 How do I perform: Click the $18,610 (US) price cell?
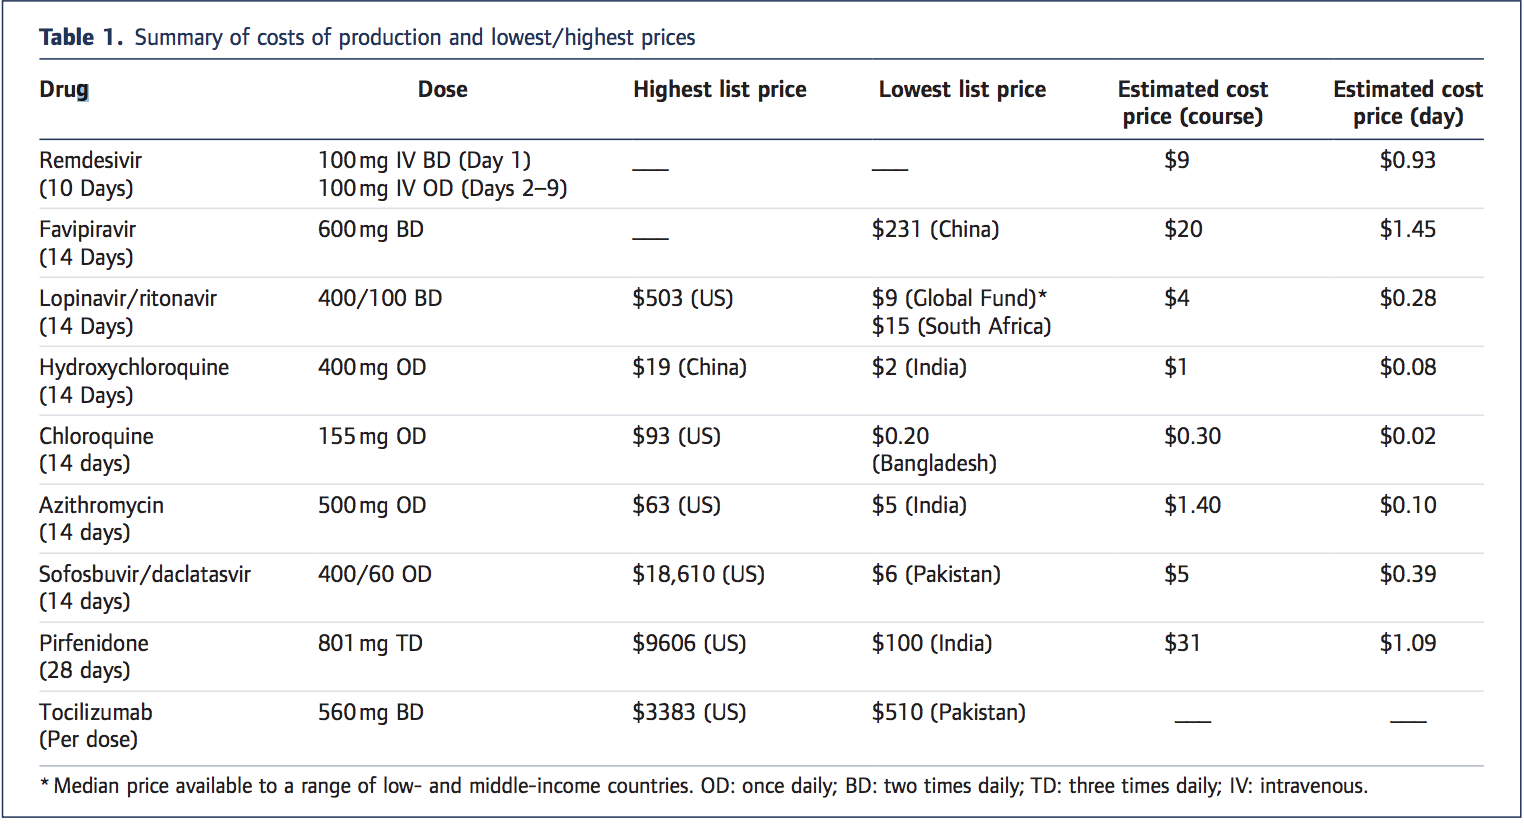[x=698, y=575]
